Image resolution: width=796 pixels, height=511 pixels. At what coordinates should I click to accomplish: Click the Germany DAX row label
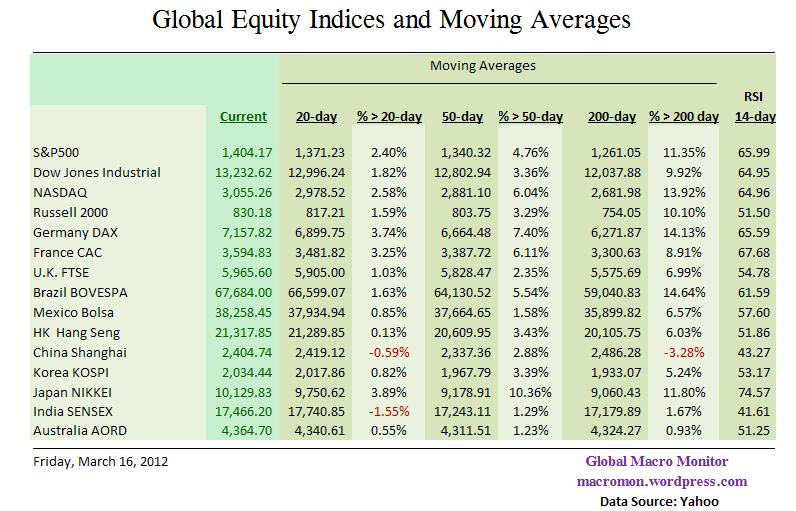coord(74,232)
